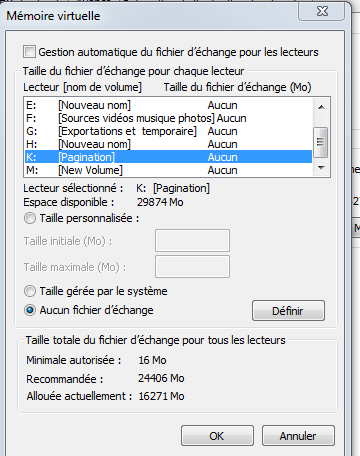Select Taille personnalisée radio option
The width and height of the screenshot is (360, 456).
pos(30,218)
